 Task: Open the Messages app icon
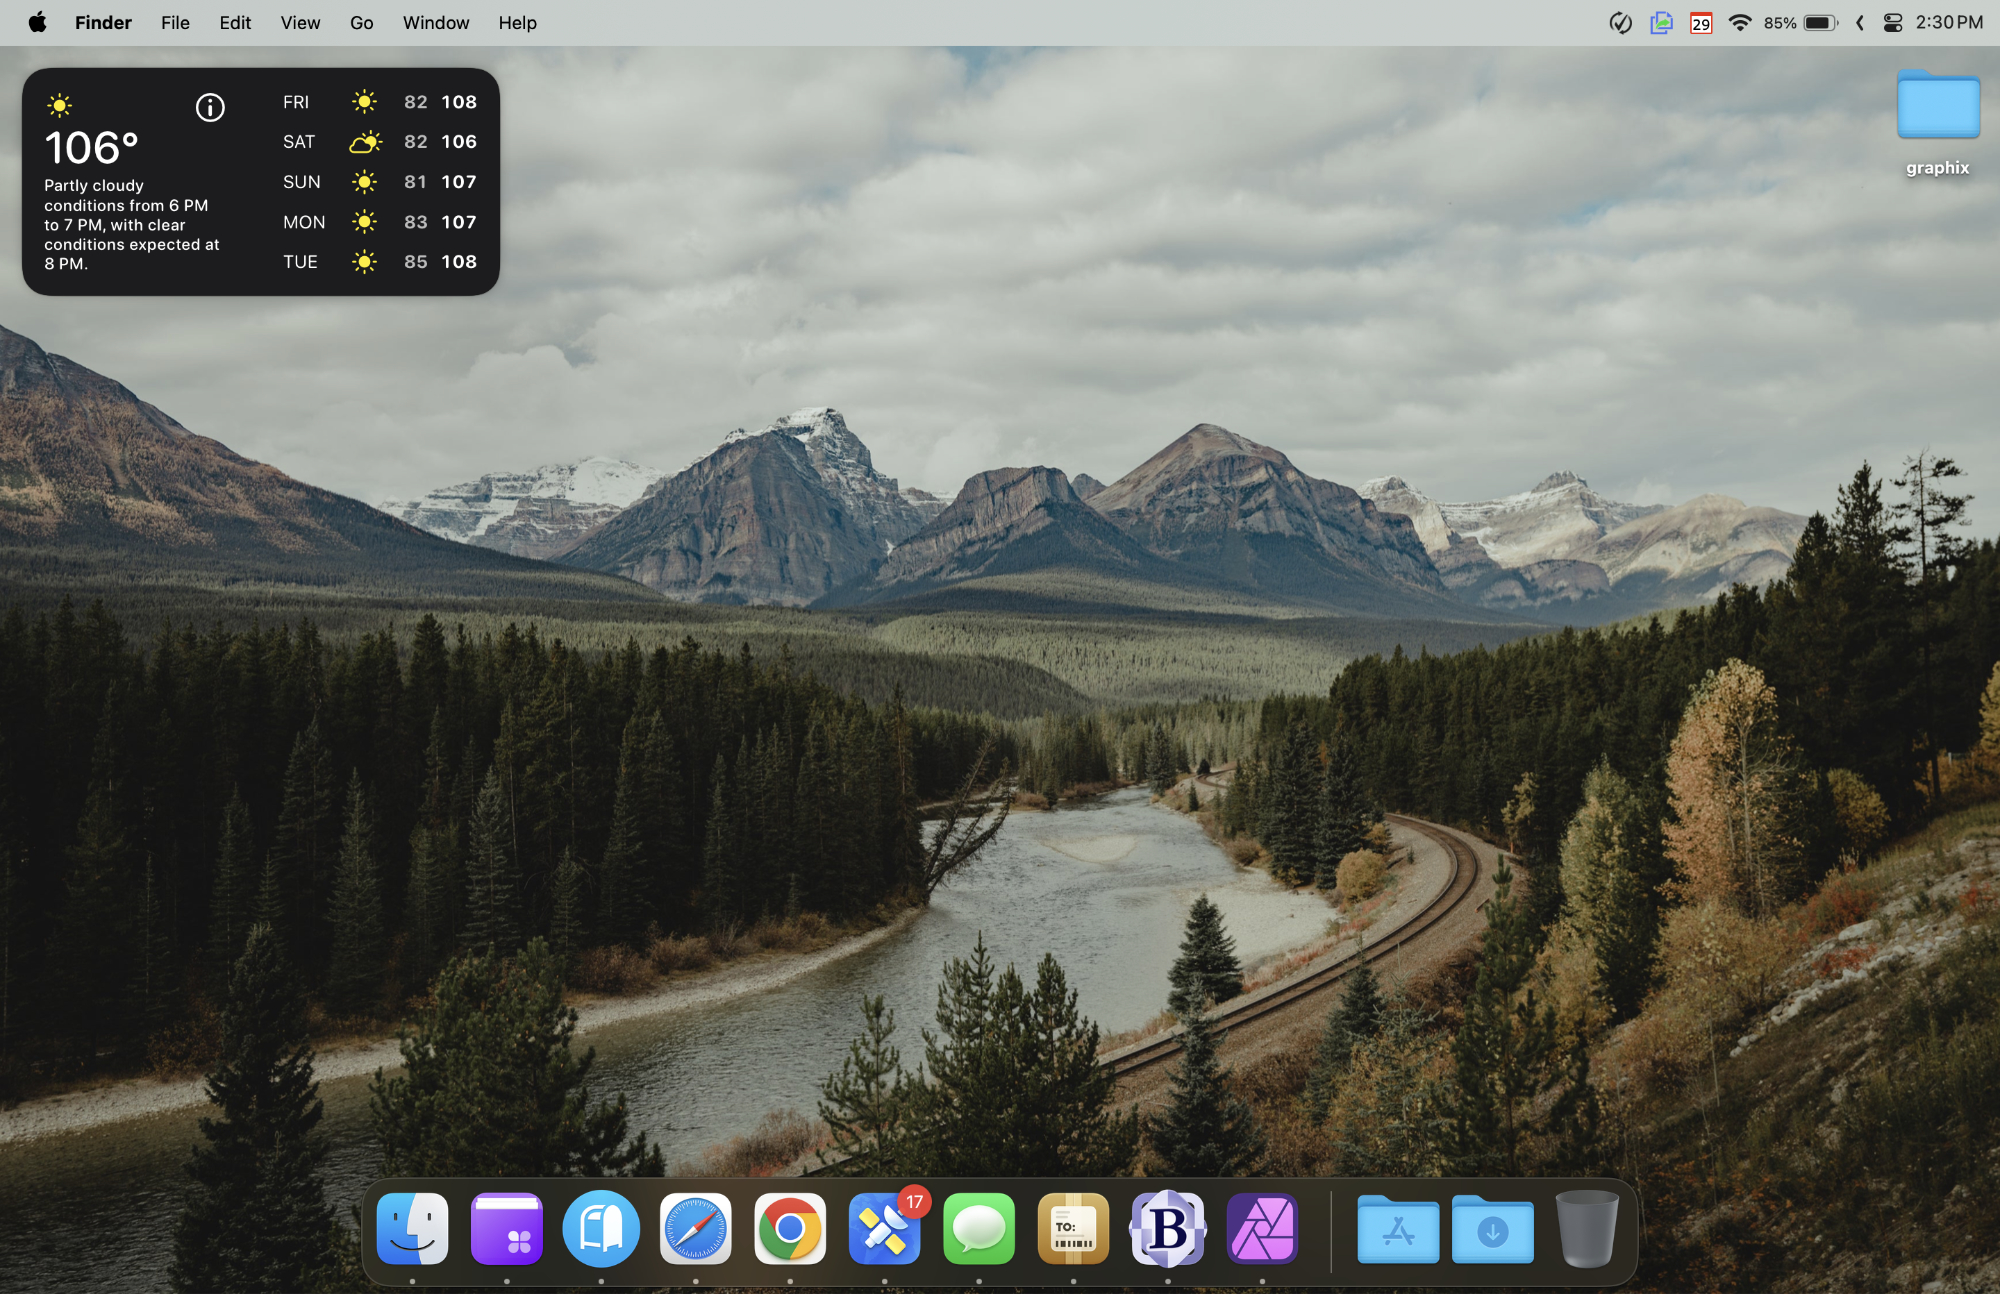point(978,1229)
